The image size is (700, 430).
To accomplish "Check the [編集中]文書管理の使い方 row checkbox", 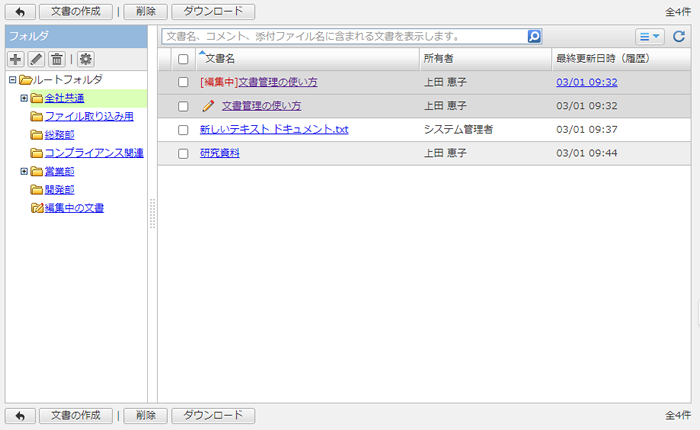I will click(183, 82).
